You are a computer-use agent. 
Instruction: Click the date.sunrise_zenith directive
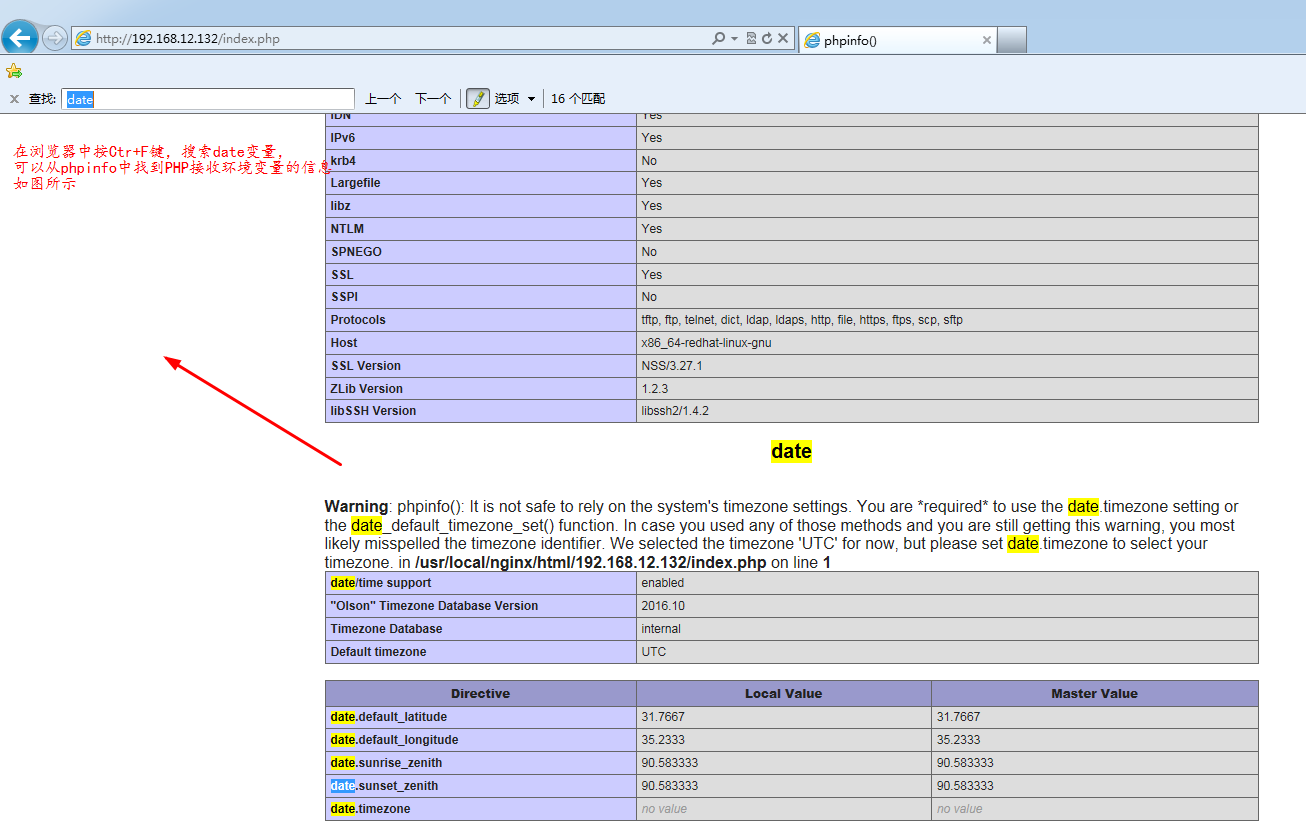(x=386, y=763)
